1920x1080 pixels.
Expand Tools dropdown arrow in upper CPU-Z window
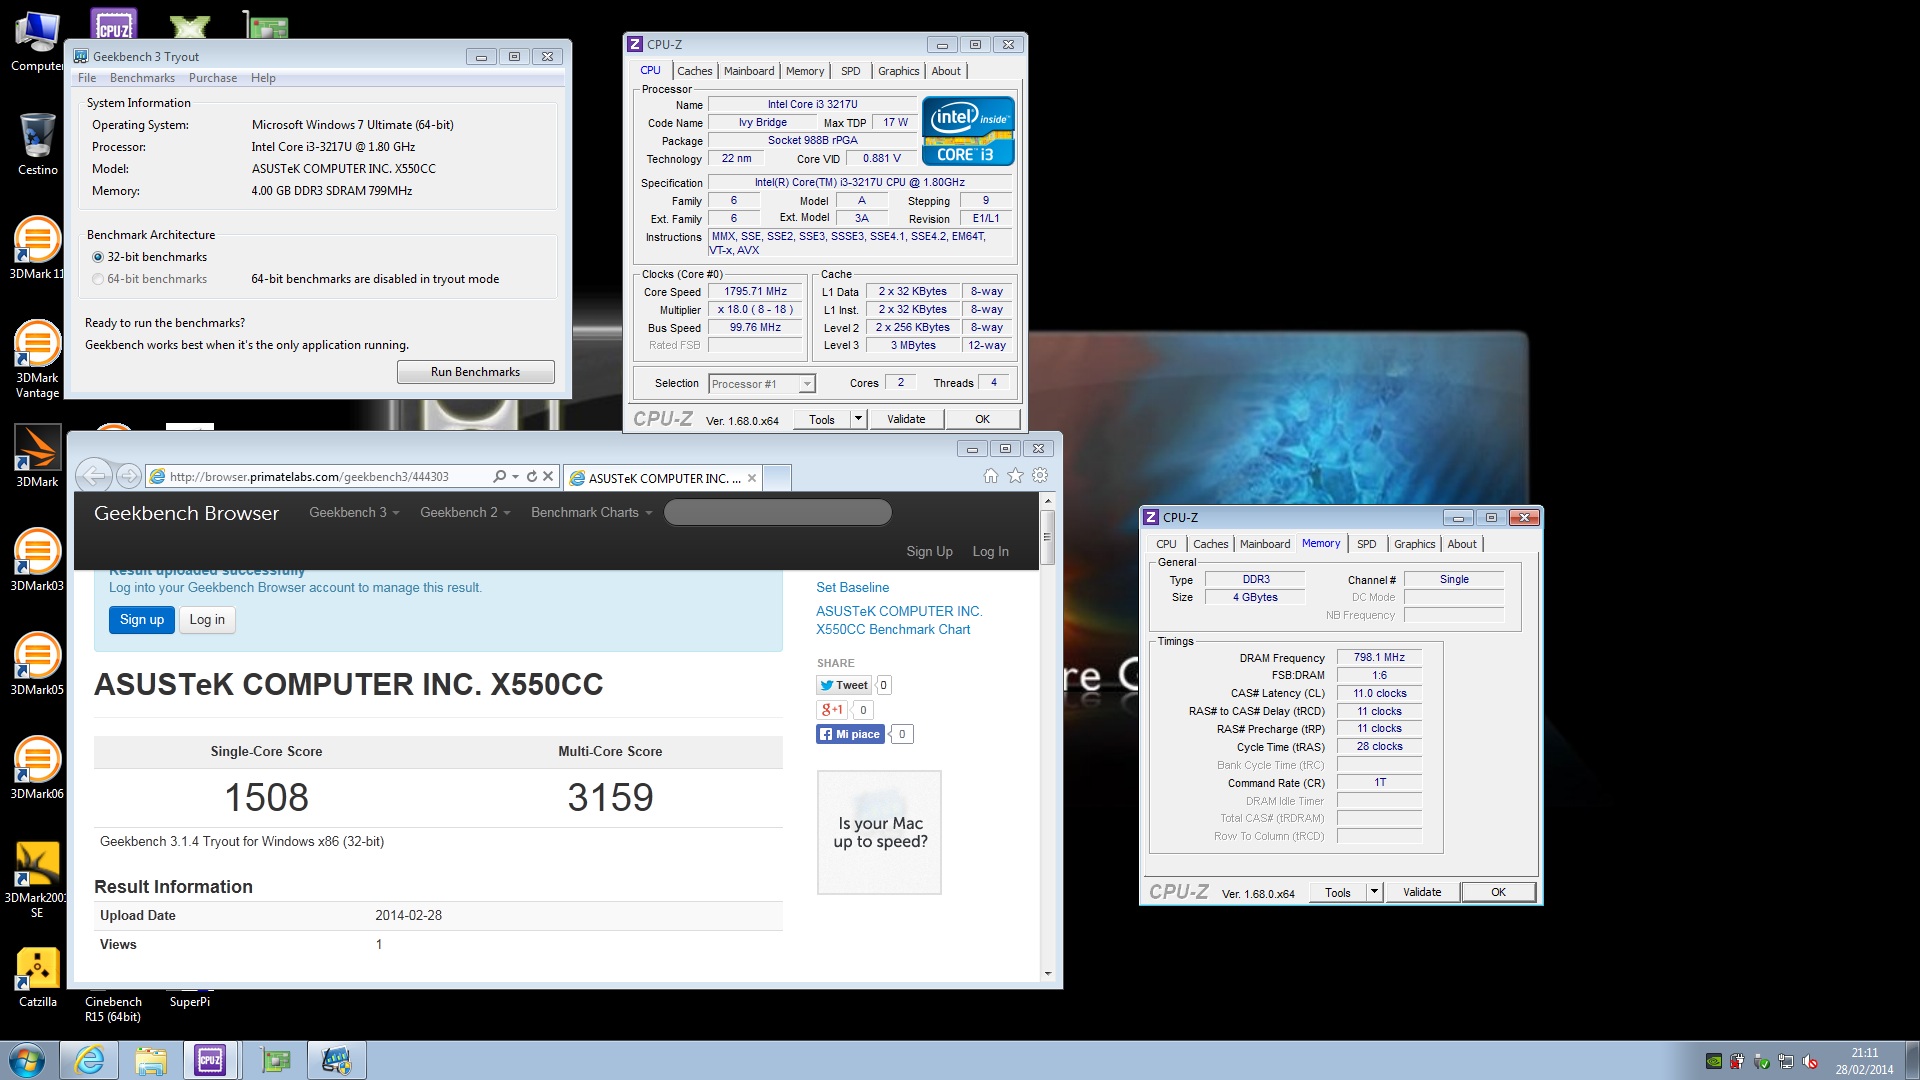point(858,419)
